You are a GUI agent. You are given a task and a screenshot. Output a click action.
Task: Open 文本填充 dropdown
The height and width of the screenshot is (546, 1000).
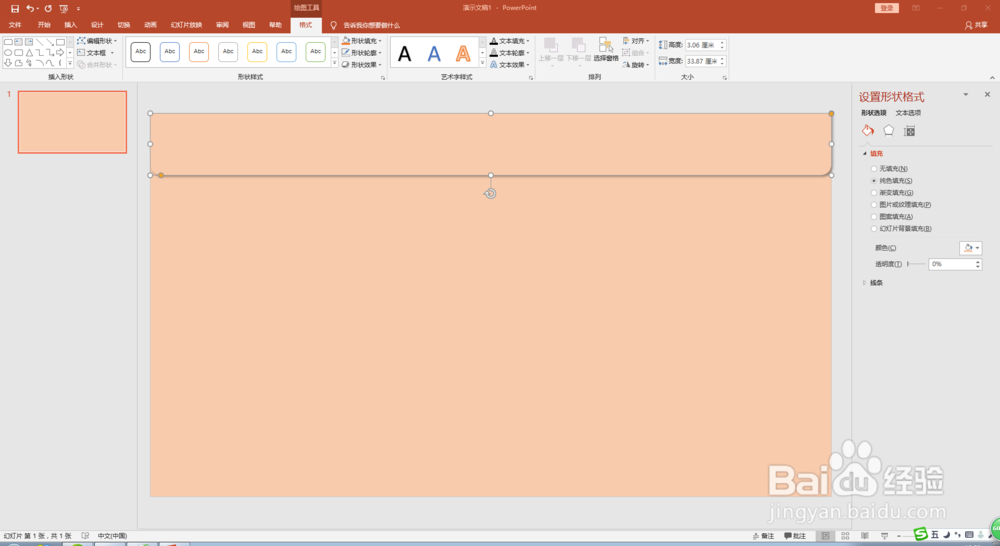point(510,41)
